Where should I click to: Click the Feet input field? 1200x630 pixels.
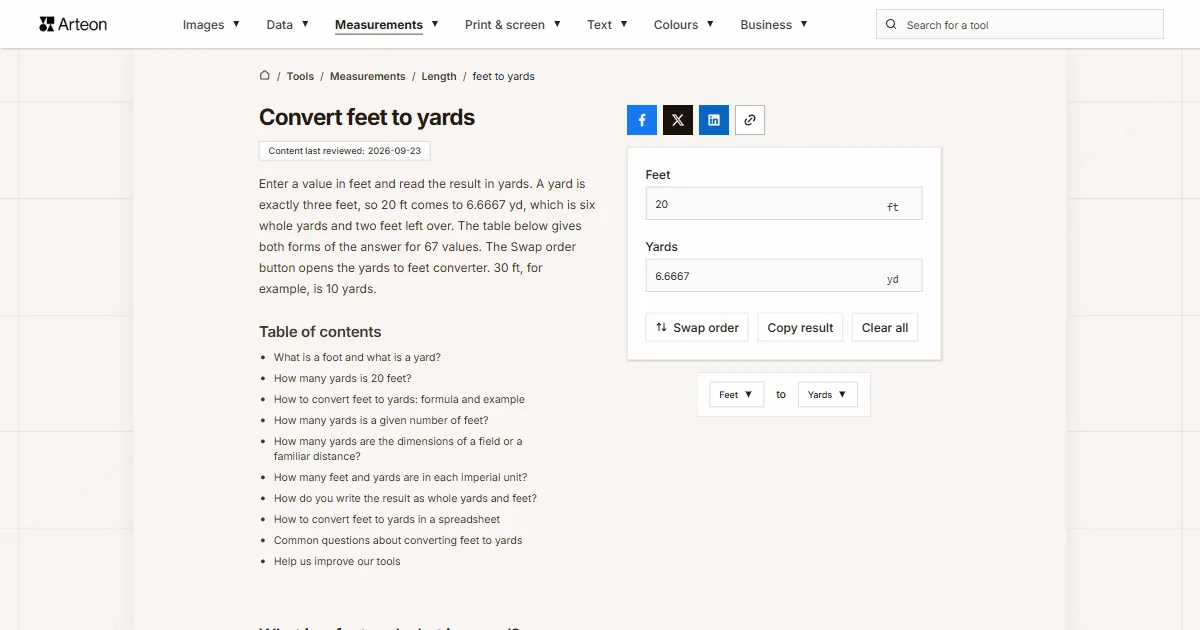coord(784,204)
